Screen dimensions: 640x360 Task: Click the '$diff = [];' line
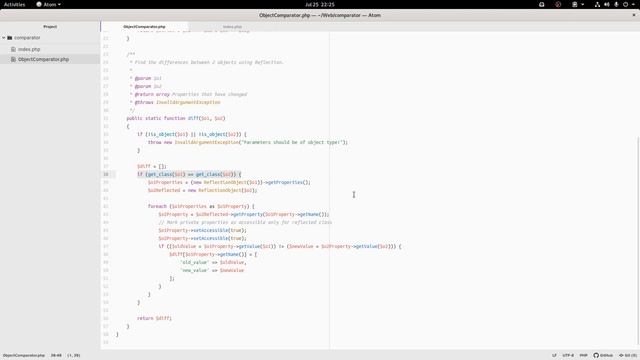151,167
